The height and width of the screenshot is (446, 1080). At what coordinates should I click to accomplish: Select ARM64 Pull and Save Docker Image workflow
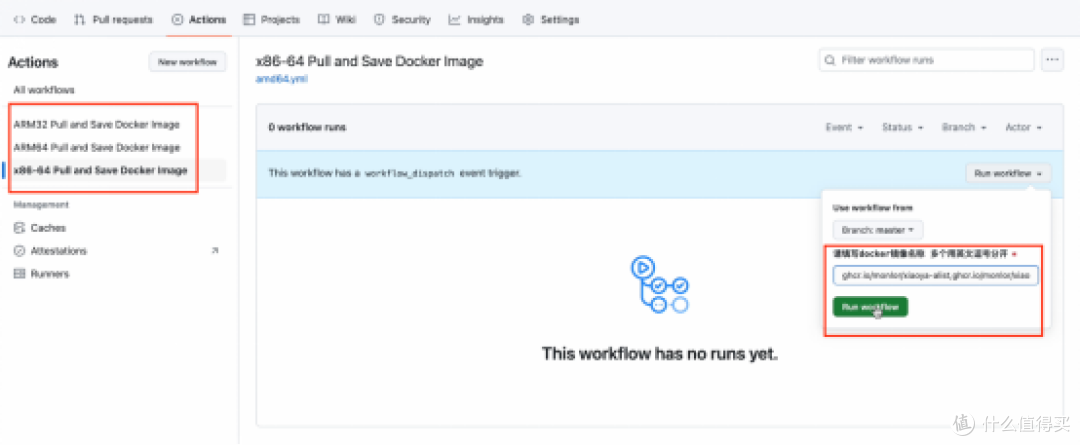tap(96, 147)
